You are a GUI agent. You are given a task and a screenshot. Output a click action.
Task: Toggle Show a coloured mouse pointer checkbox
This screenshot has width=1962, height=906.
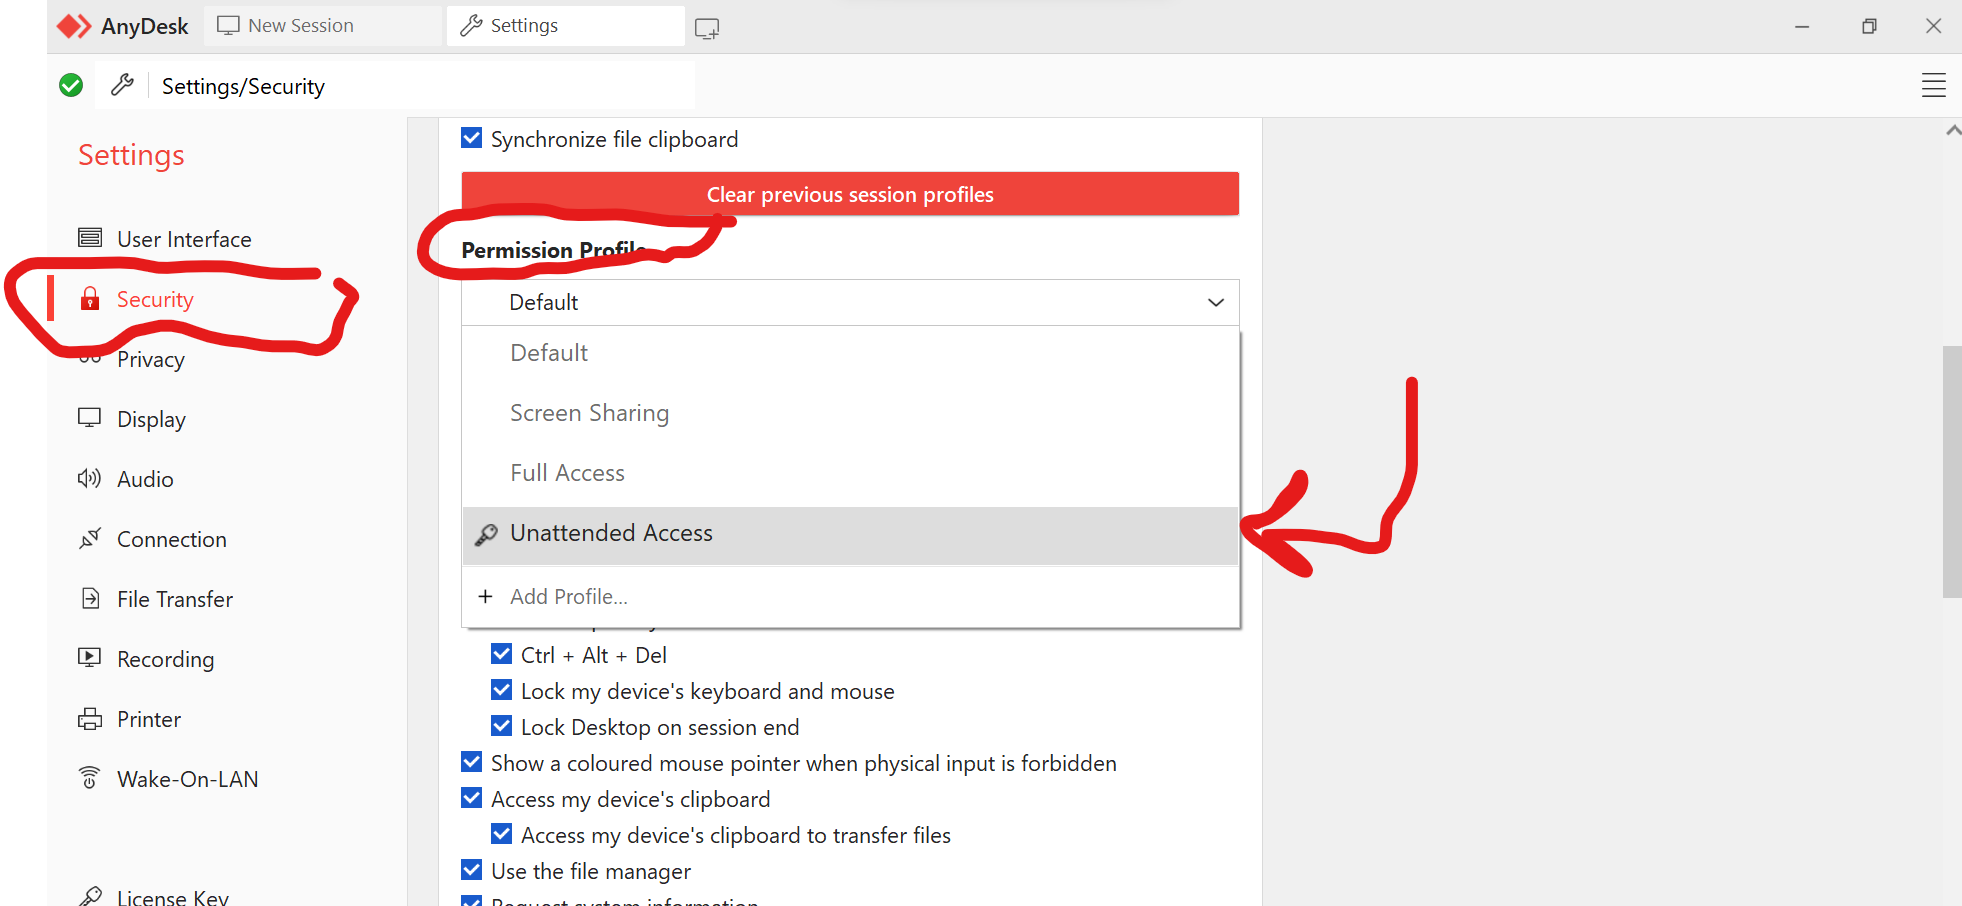pos(471,762)
